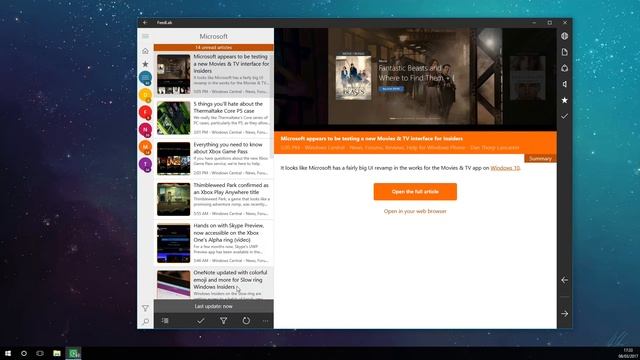Image resolution: width=640 pixels, height=360 pixels.
Task: Select the yellow D feed category
Action: point(145,95)
